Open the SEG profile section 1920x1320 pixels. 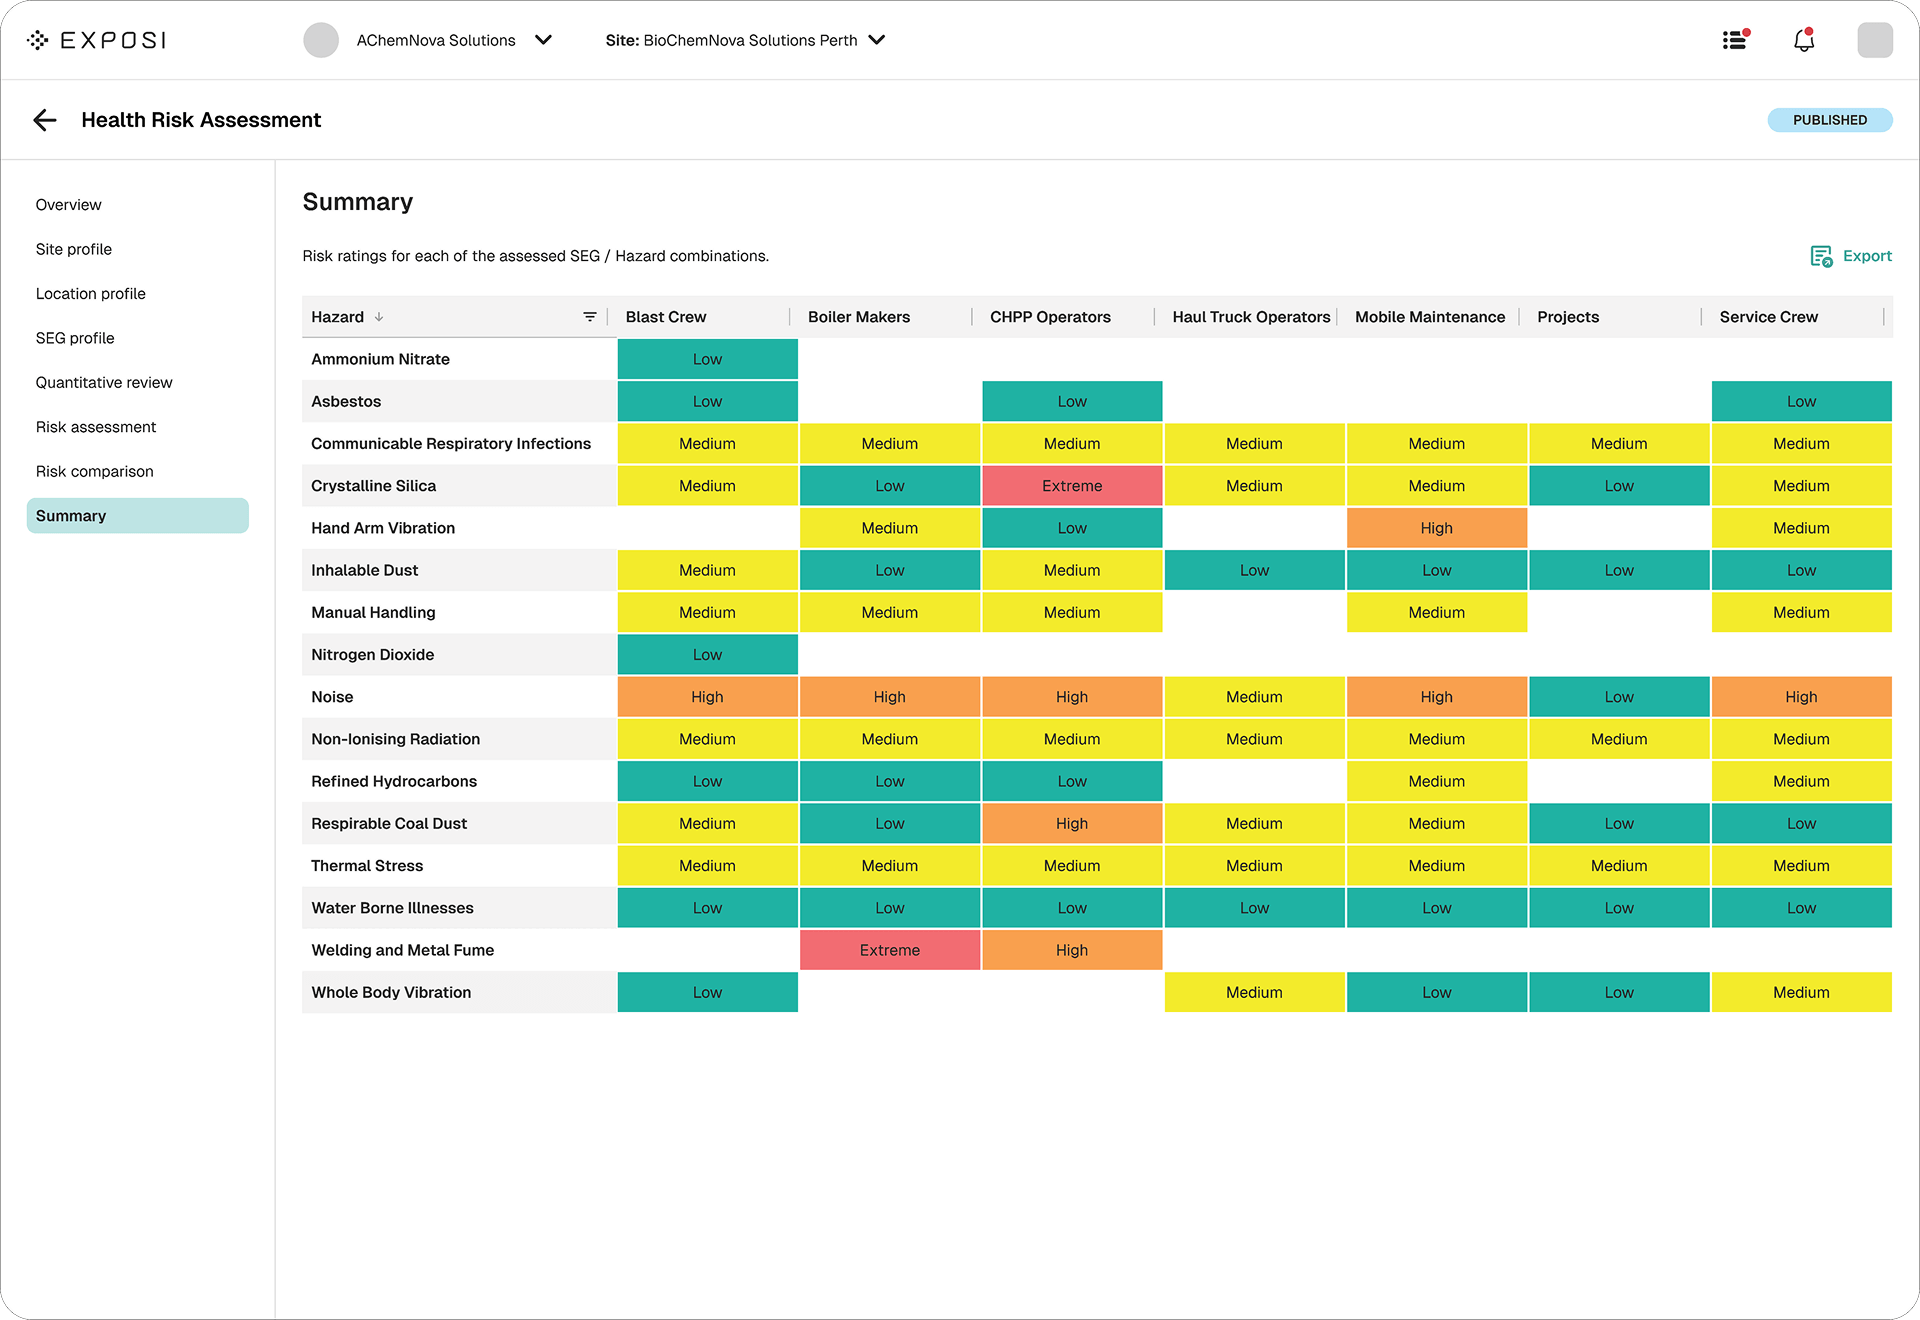pyautogui.click(x=75, y=338)
